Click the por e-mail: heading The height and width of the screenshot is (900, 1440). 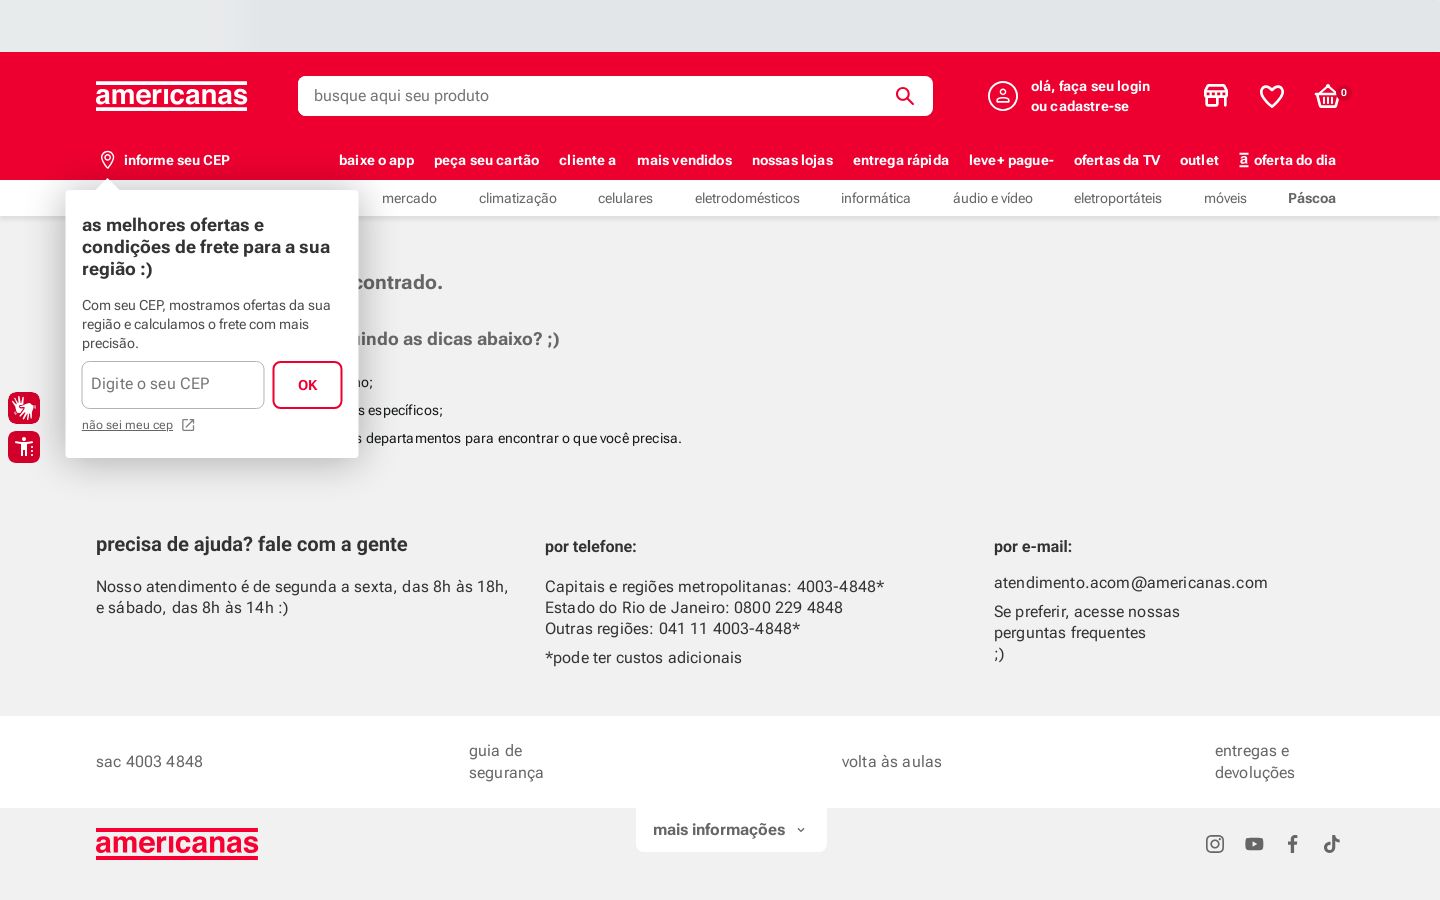point(1033,547)
